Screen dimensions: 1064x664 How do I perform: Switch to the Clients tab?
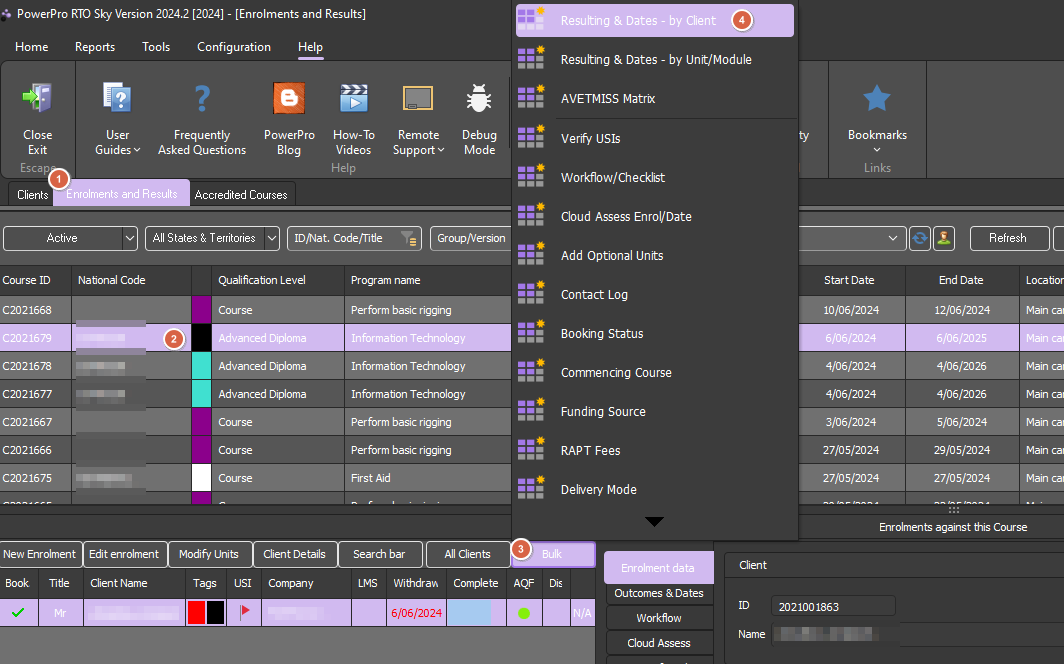(x=32, y=195)
